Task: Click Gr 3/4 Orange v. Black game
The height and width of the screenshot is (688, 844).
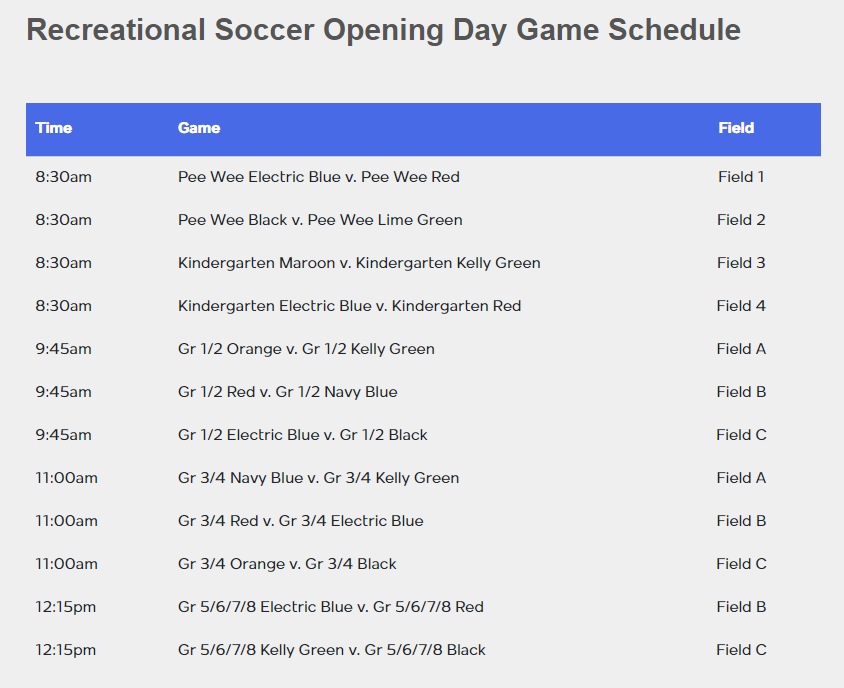Action: point(287,565)
